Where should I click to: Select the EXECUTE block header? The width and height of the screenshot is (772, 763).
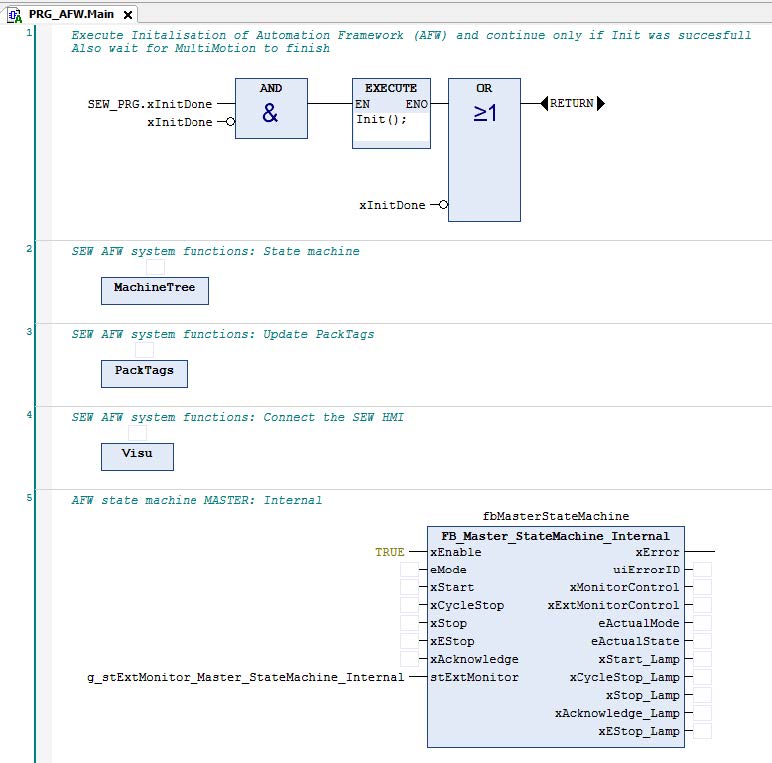391,88
